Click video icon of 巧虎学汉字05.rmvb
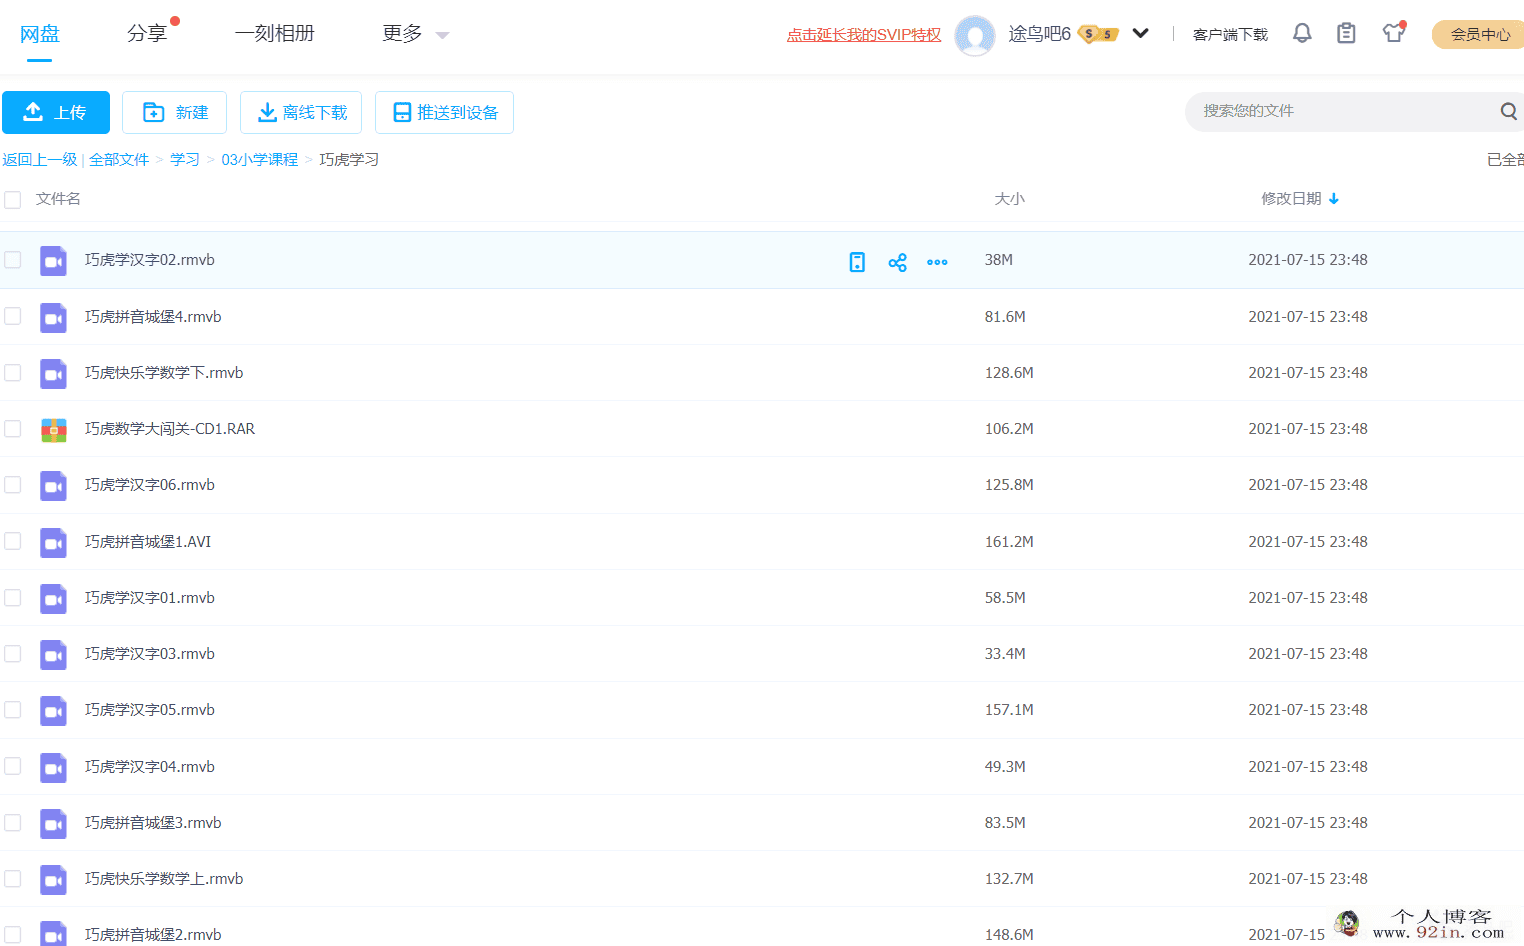This screenshot has width=1524, height=946. click(x=53, y=711)
